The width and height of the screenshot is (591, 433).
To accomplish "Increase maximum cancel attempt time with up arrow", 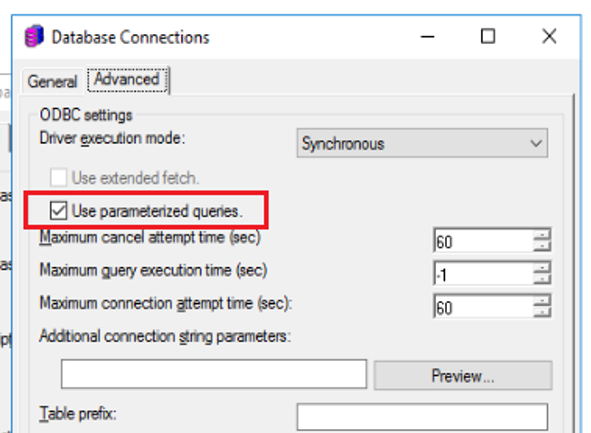I will click(542, 235).
